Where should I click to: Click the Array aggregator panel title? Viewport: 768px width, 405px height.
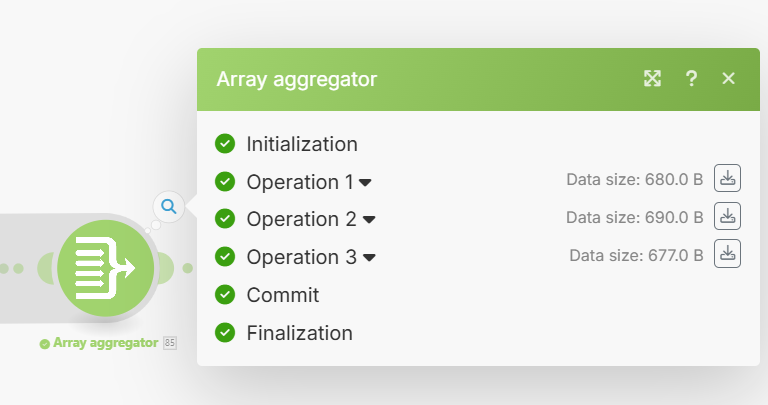click(297, 79)
